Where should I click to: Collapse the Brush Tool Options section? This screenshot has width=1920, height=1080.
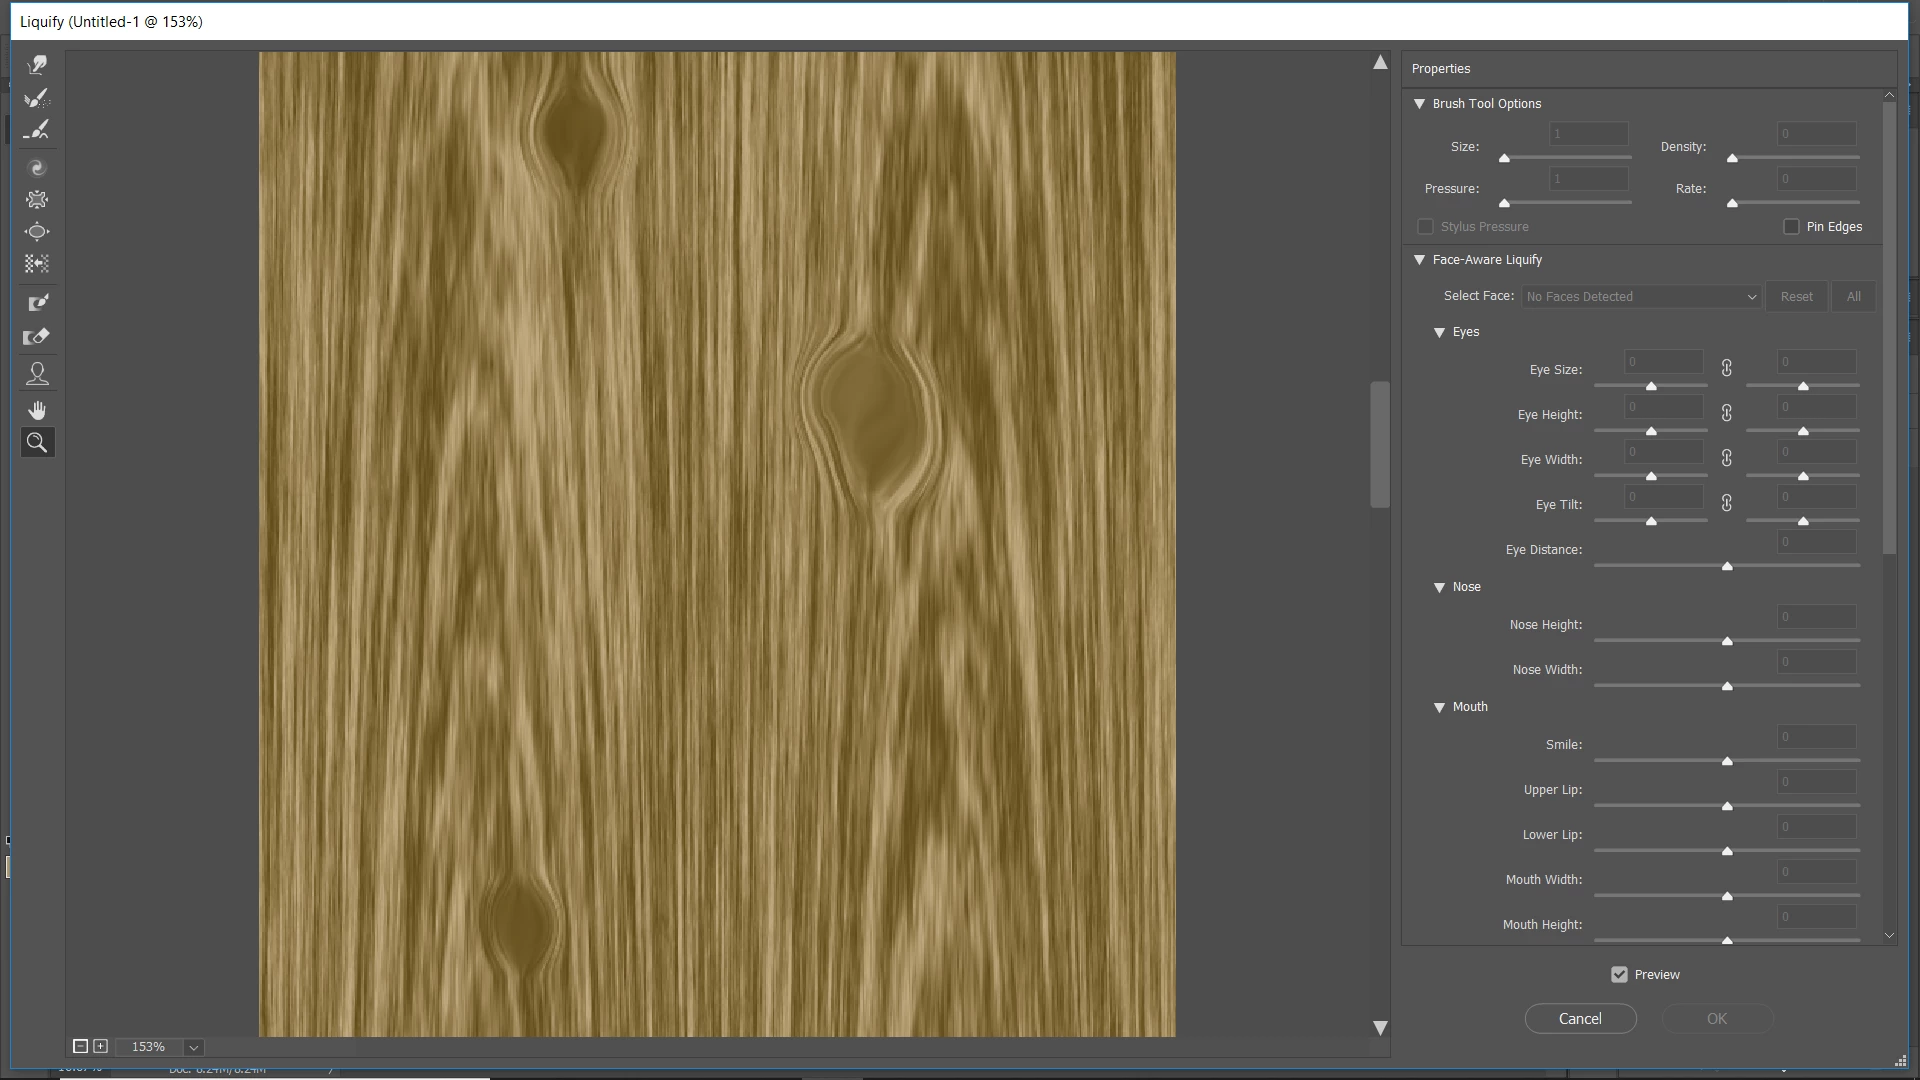tap(1419, 104)
